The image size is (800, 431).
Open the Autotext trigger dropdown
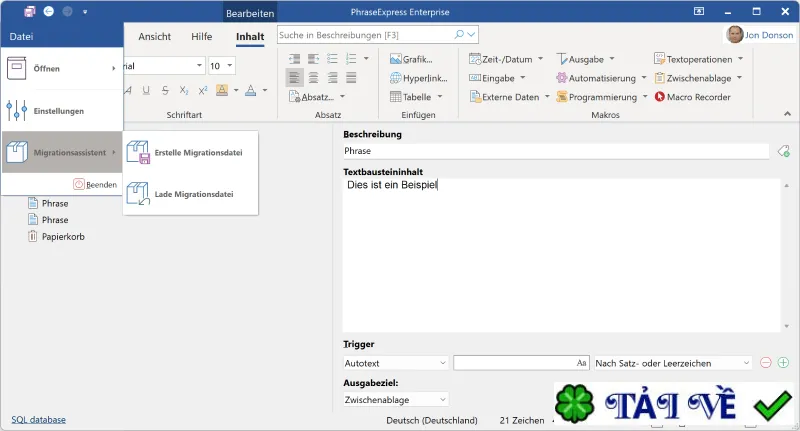pos(395,363)
